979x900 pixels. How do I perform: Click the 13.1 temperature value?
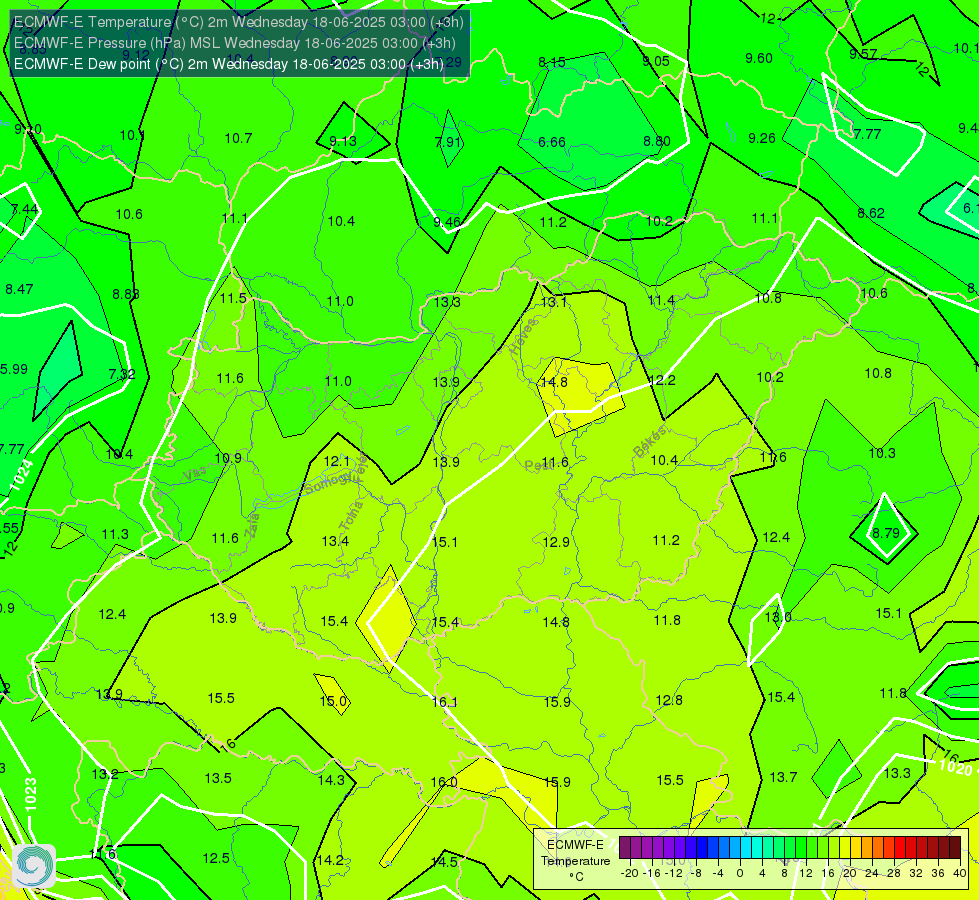[554, 302]
